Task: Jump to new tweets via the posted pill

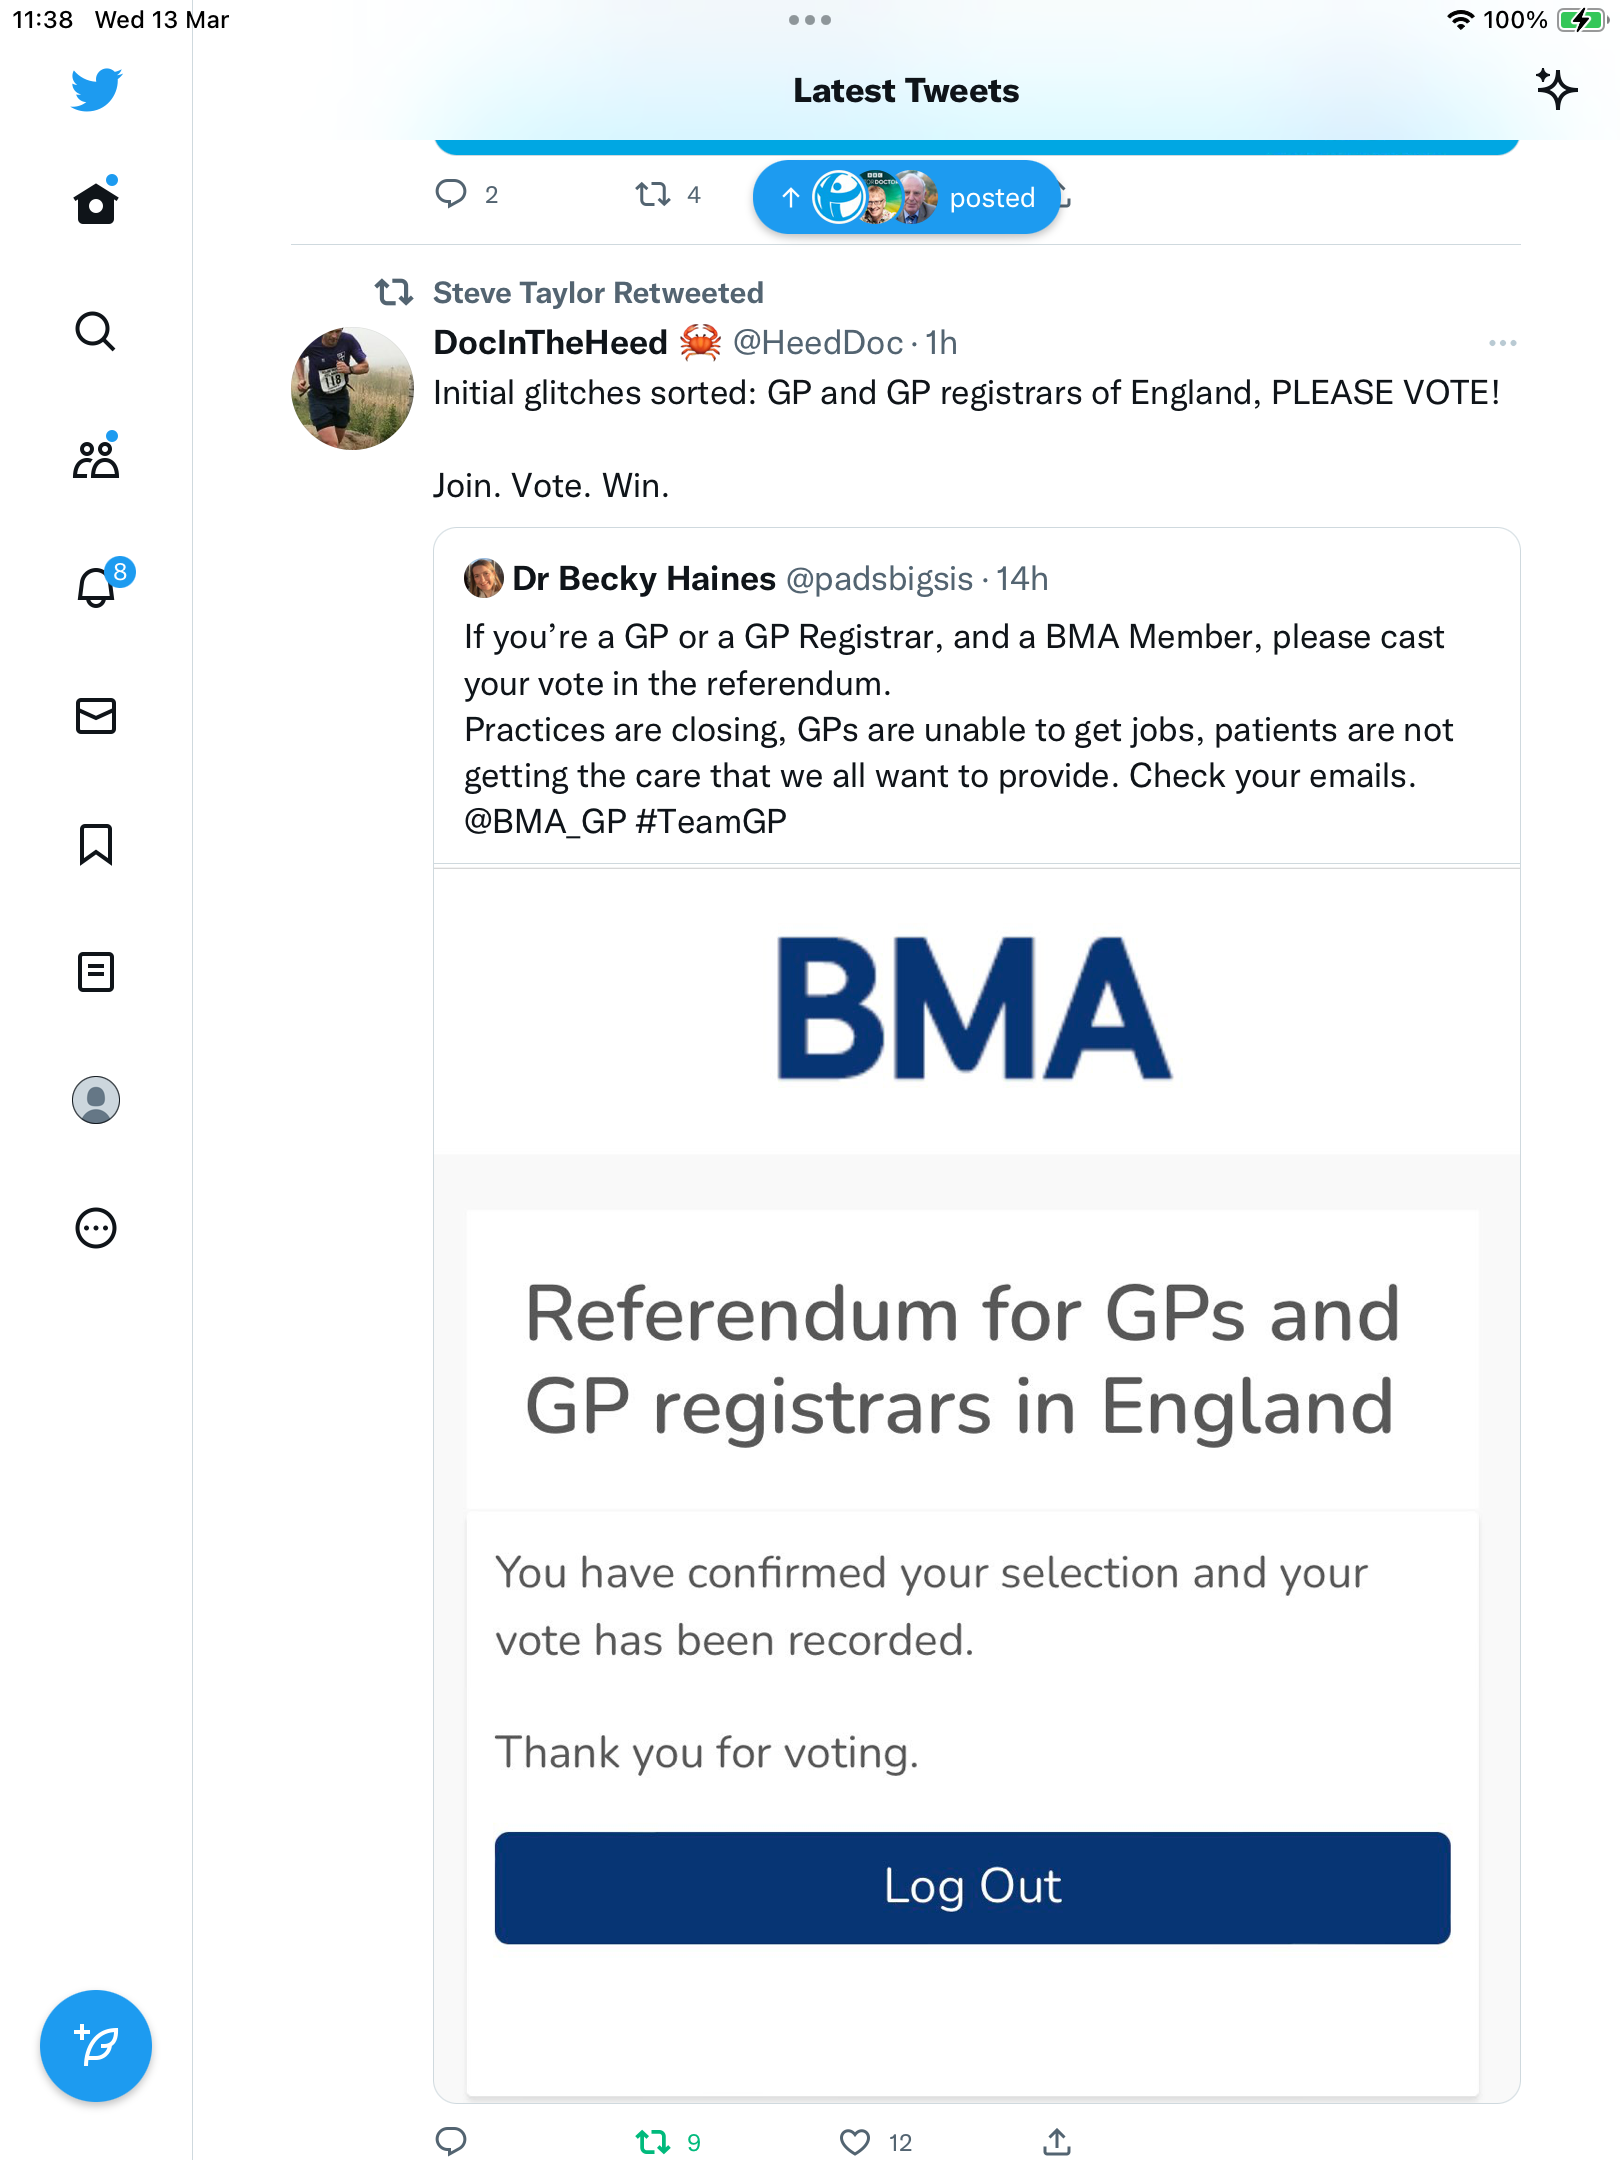Action: (907, 197)
